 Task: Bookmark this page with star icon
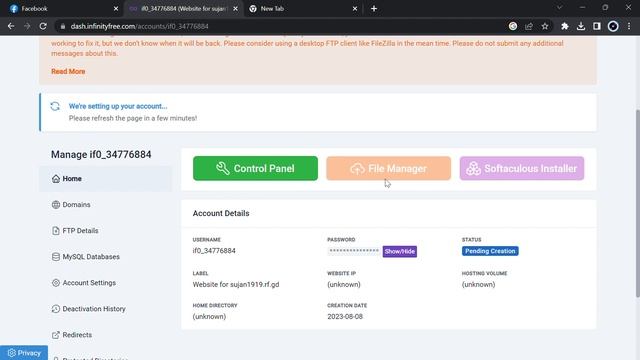(x=545, y=26)
